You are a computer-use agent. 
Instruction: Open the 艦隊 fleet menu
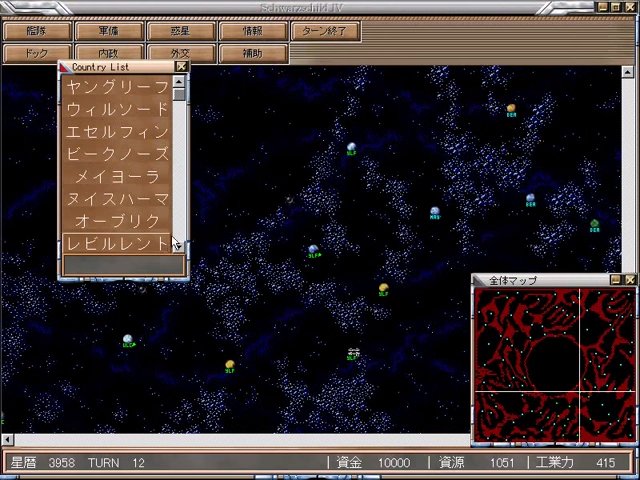click(37, 31)
